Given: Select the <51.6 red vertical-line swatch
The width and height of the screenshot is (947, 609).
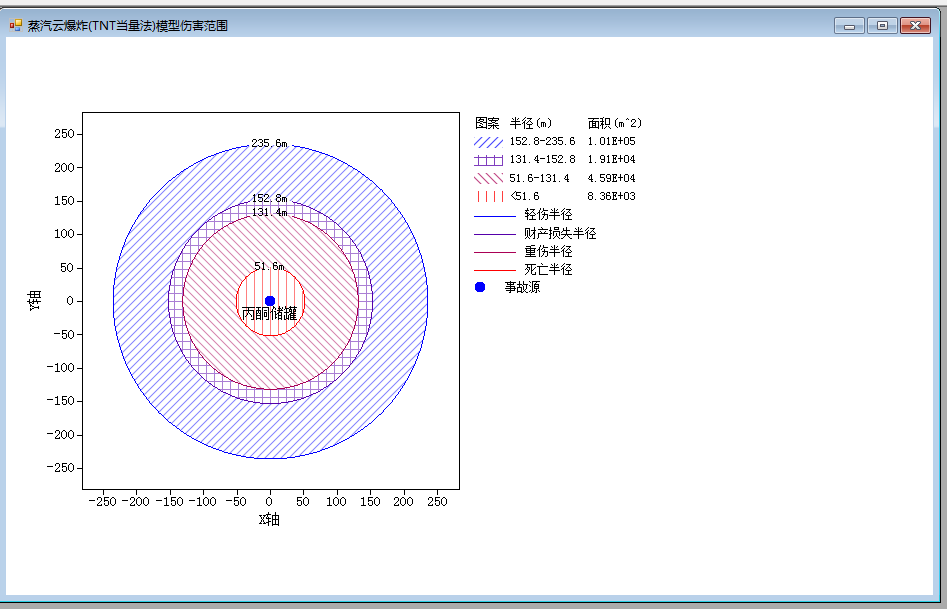Looking at the screenshot, I should click(x=489, y=196).
